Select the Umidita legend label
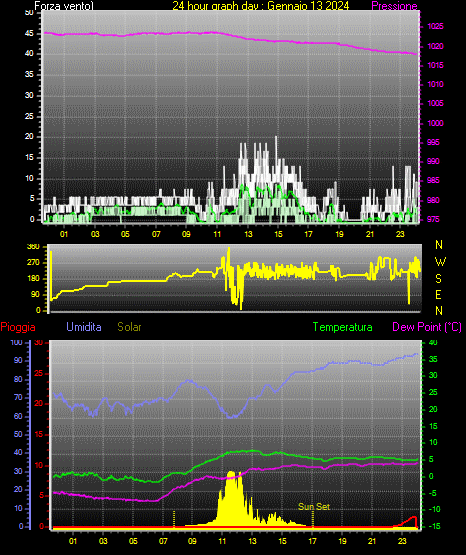The image size is (466, 555). coord(84,326)
